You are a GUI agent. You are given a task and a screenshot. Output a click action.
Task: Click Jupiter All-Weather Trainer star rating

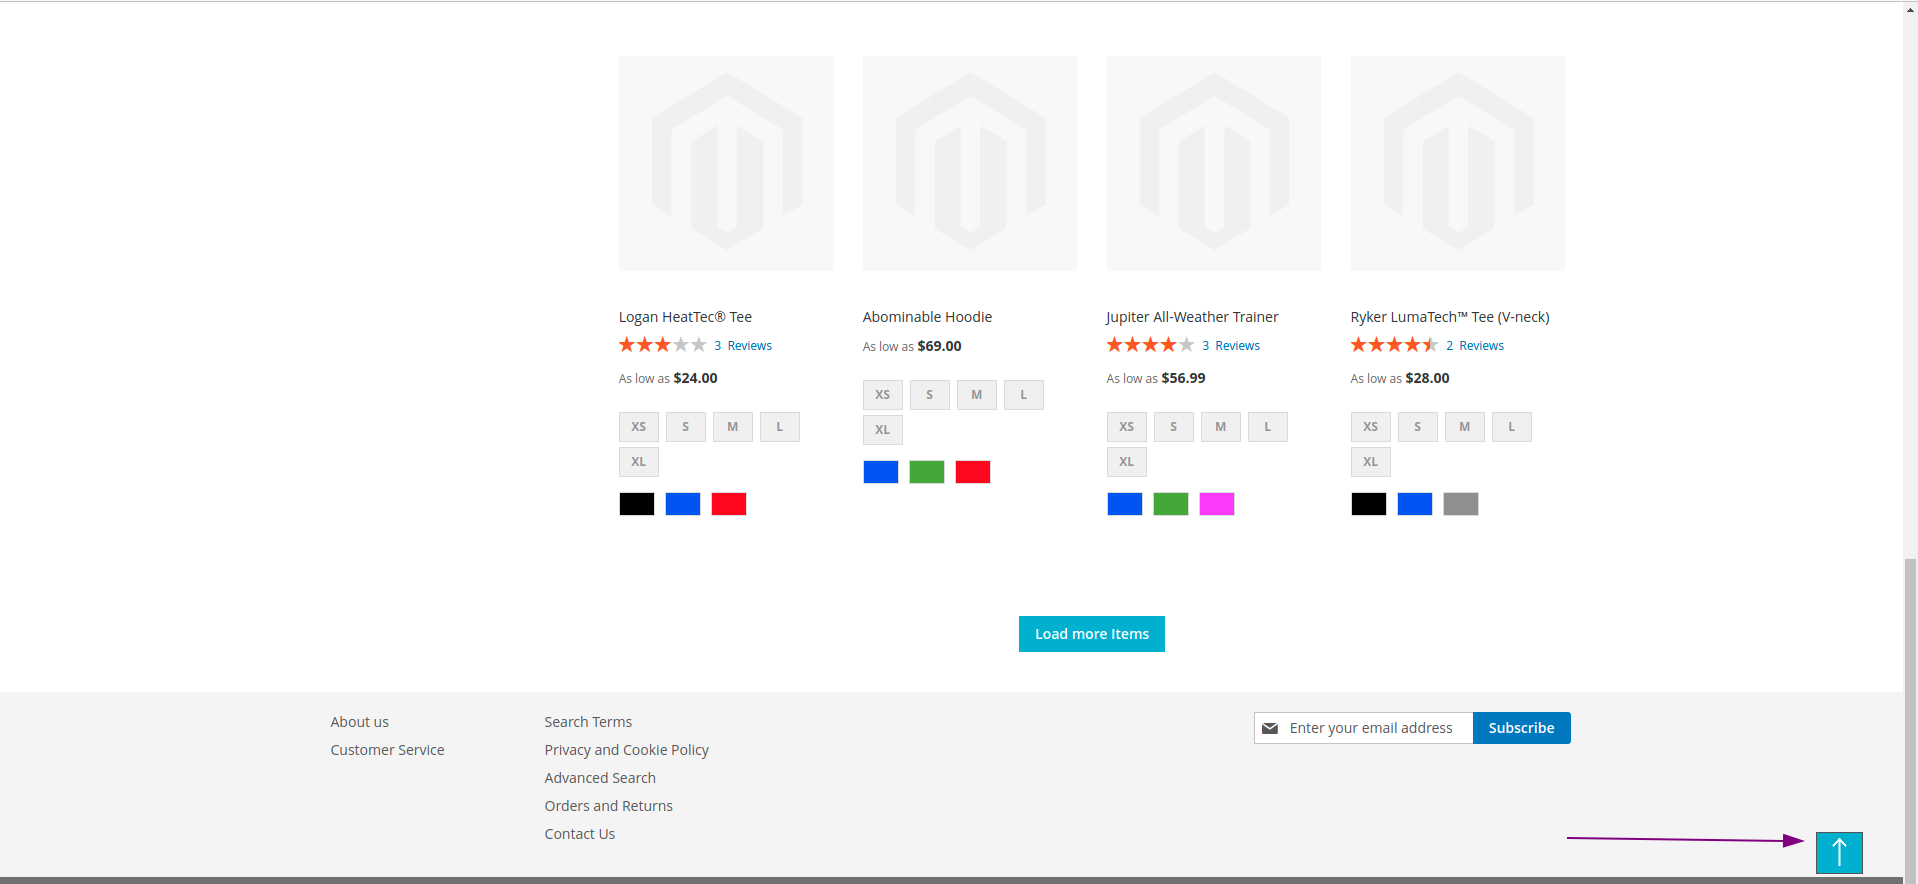1150,345
